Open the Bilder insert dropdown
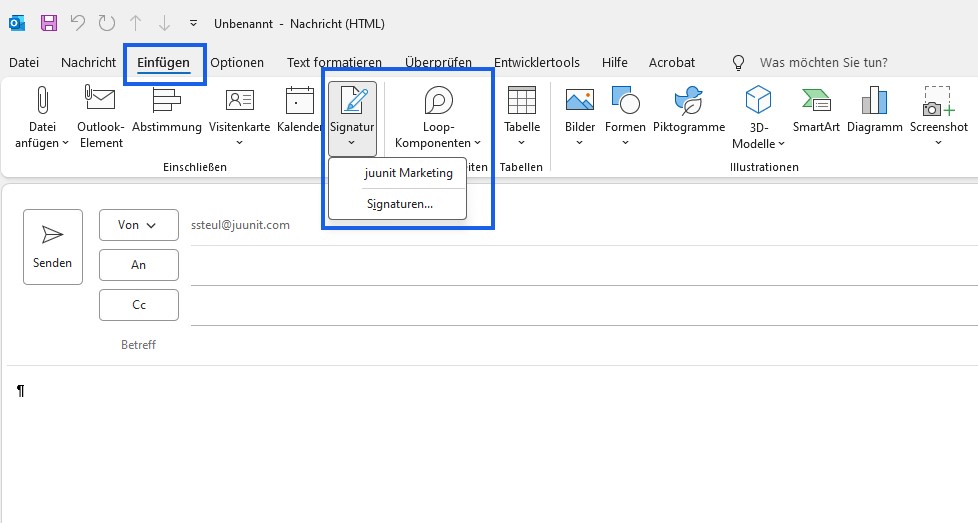 (579, 117)
